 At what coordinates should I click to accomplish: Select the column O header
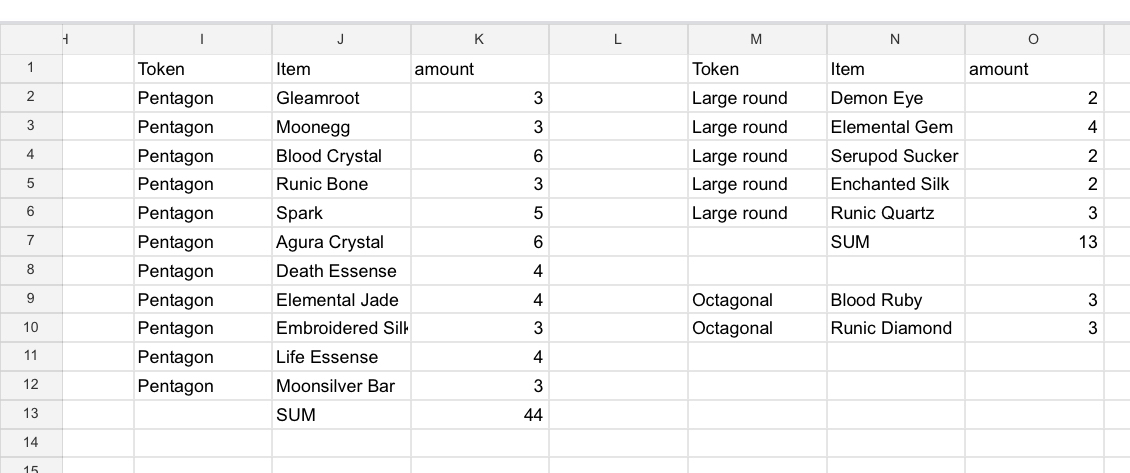1033,39
